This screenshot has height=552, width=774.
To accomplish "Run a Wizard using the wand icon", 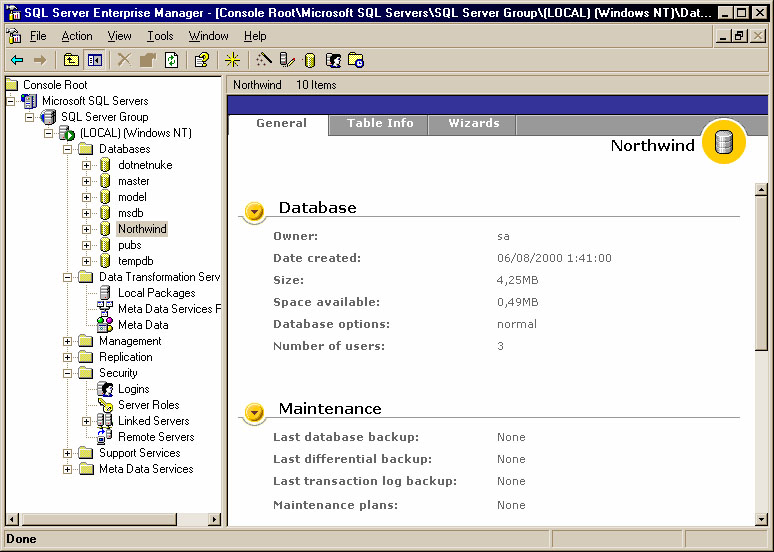I will pos(264,60).
